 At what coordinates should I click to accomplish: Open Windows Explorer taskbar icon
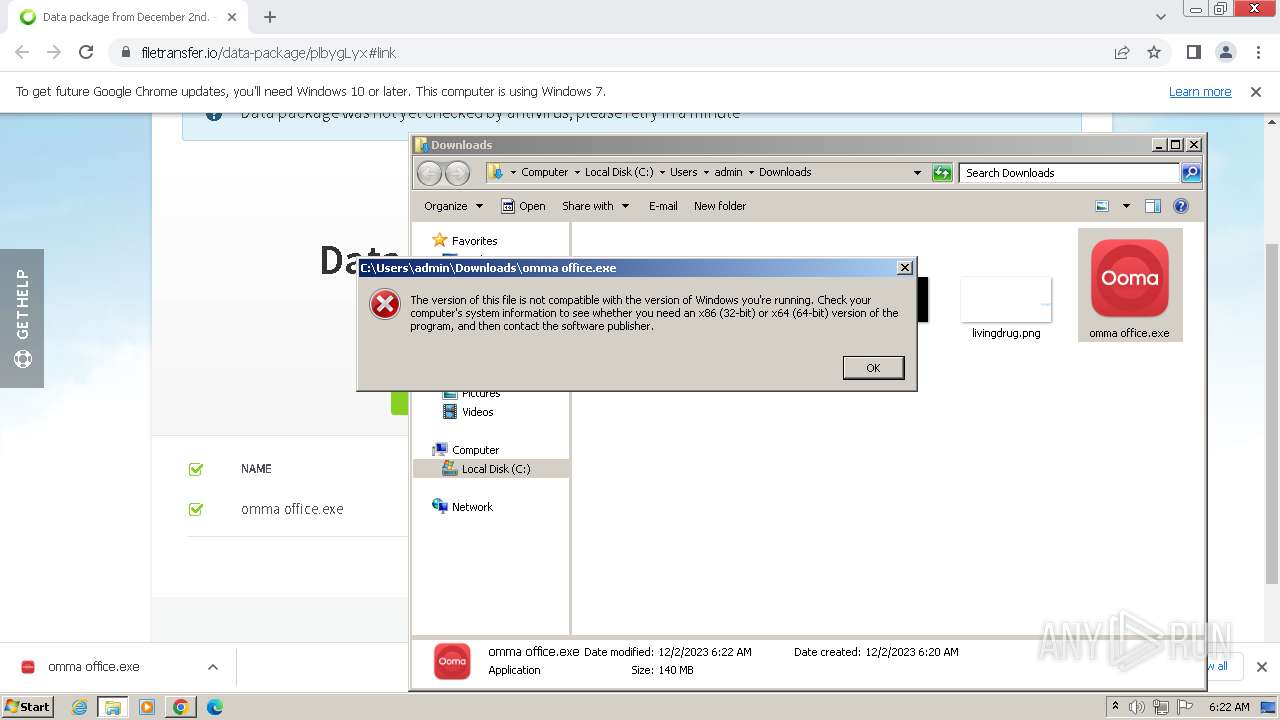tap(113, 707)
